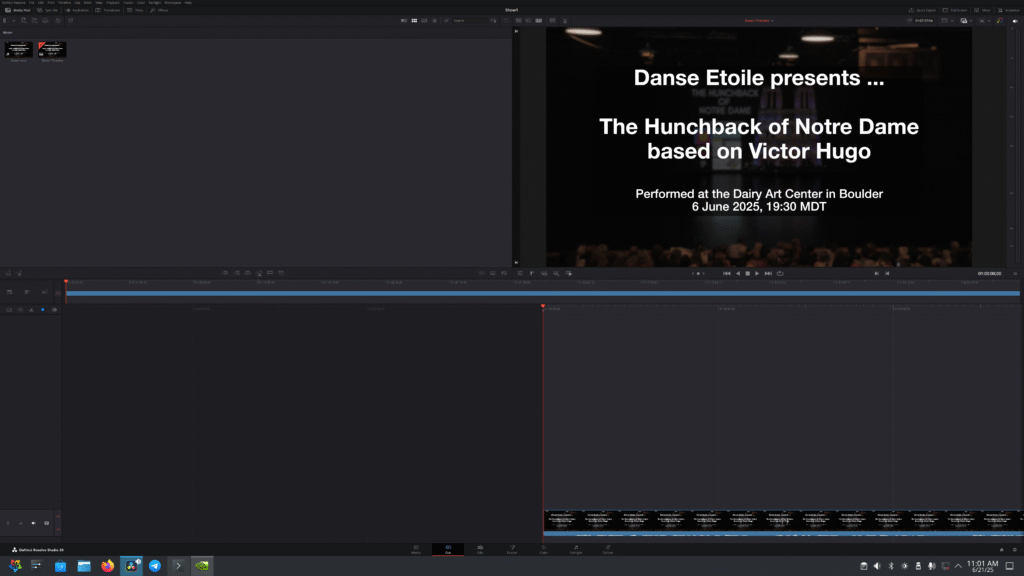
Task: Click the Smart Insert edit icon
Action: coord(225,273)
